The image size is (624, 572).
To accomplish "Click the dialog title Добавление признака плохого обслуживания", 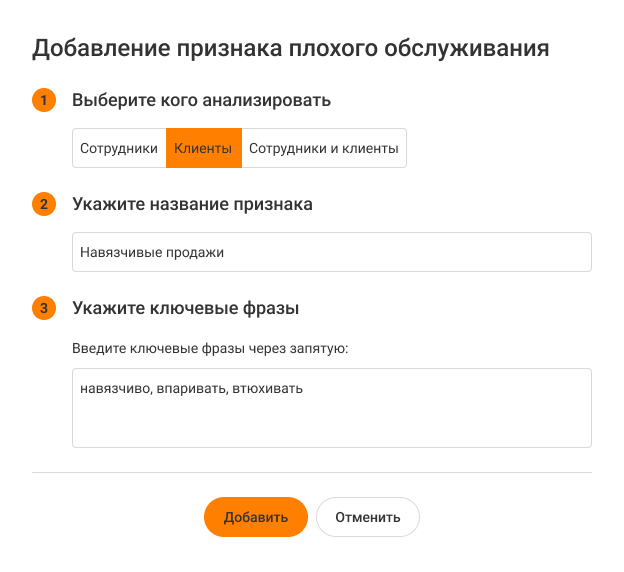I will 290,47.
